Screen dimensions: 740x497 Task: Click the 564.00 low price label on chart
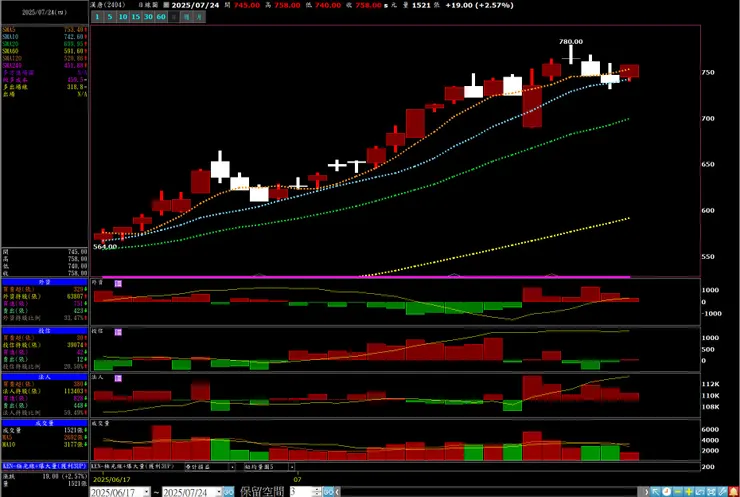point(105,246)
